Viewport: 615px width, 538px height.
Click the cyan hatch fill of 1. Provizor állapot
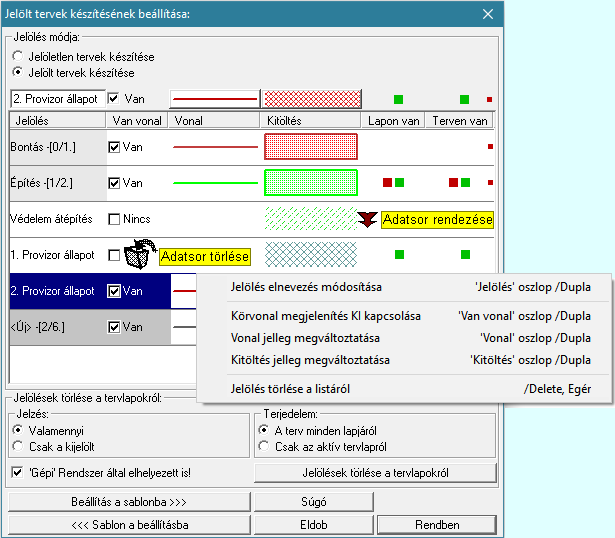pos(310,255)
